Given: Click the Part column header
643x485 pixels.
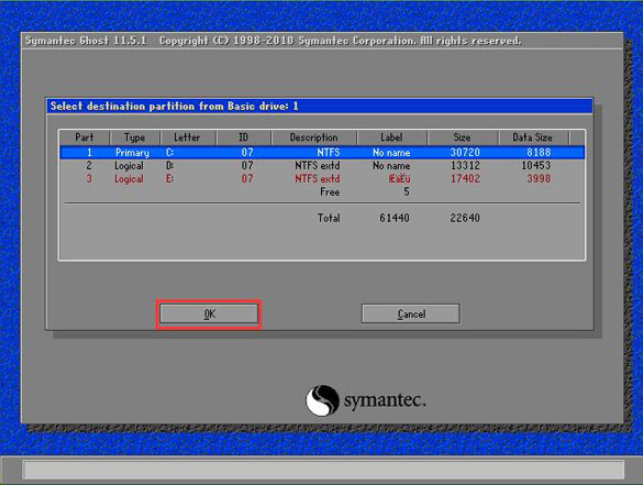Looking at the screenshot, I should click(x=82, y=137).
